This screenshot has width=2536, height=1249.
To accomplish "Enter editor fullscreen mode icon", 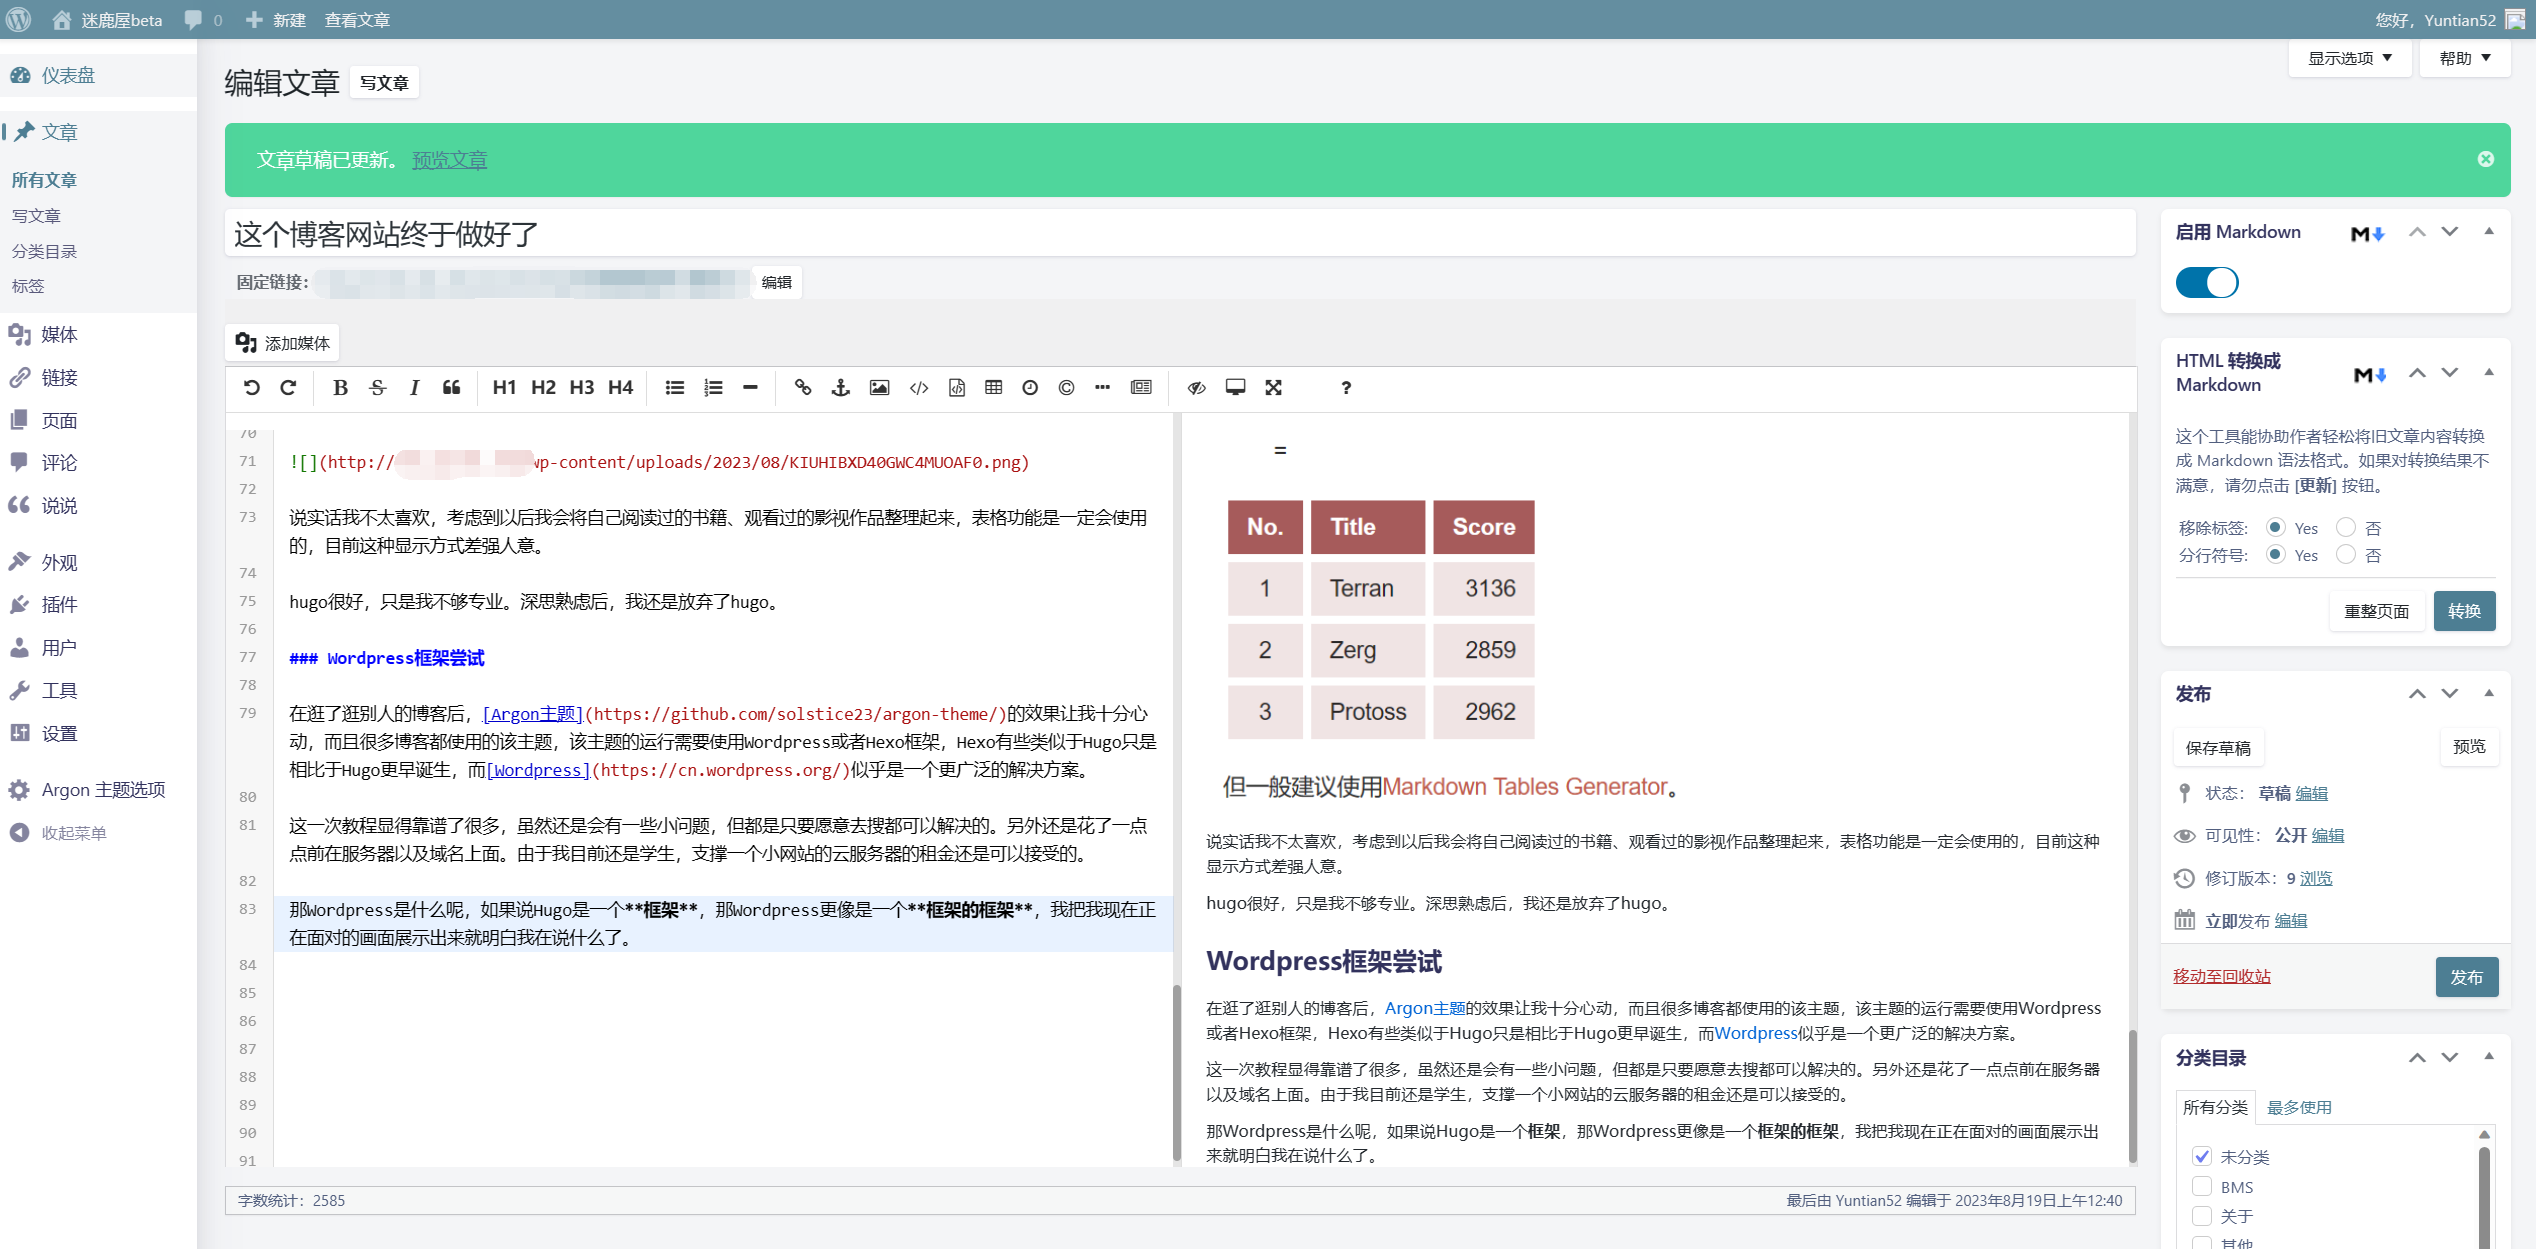I will 1273,388.
